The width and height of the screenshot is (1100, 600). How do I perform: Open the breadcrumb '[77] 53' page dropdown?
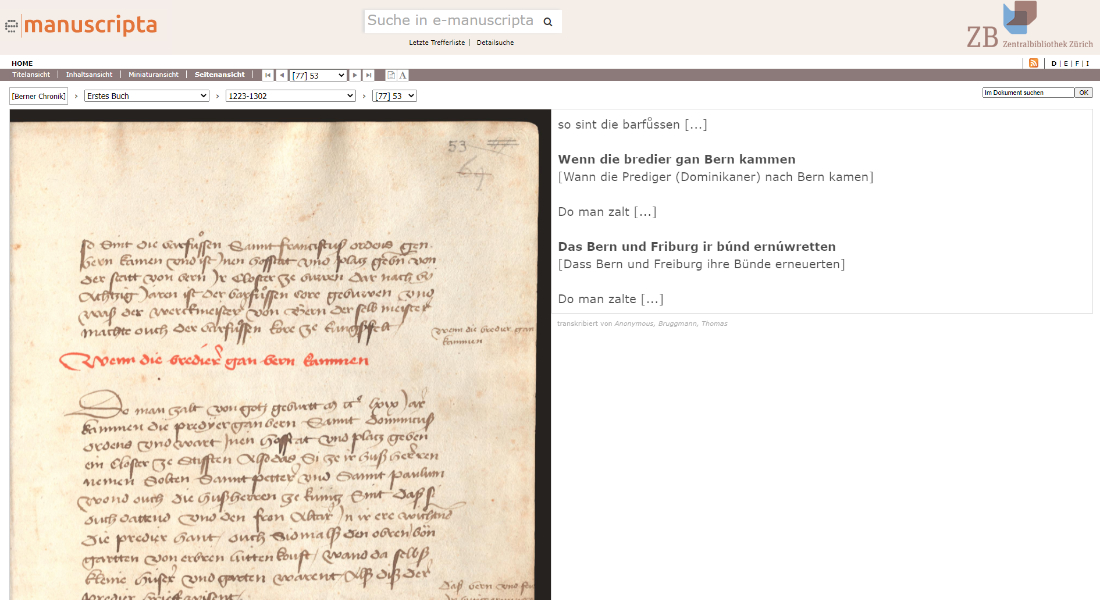(394, 95)
